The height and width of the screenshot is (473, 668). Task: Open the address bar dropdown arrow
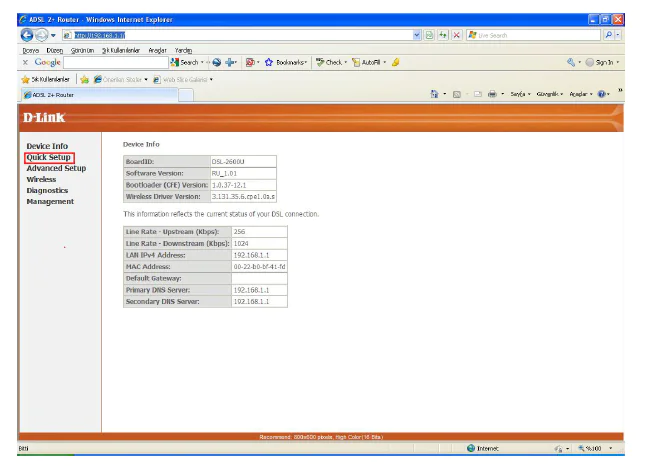point(417,35)
